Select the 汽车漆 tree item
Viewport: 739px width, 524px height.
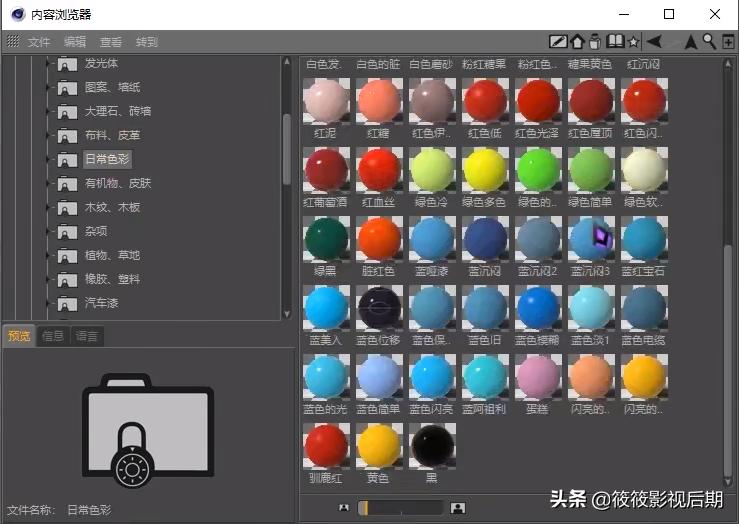101,303
